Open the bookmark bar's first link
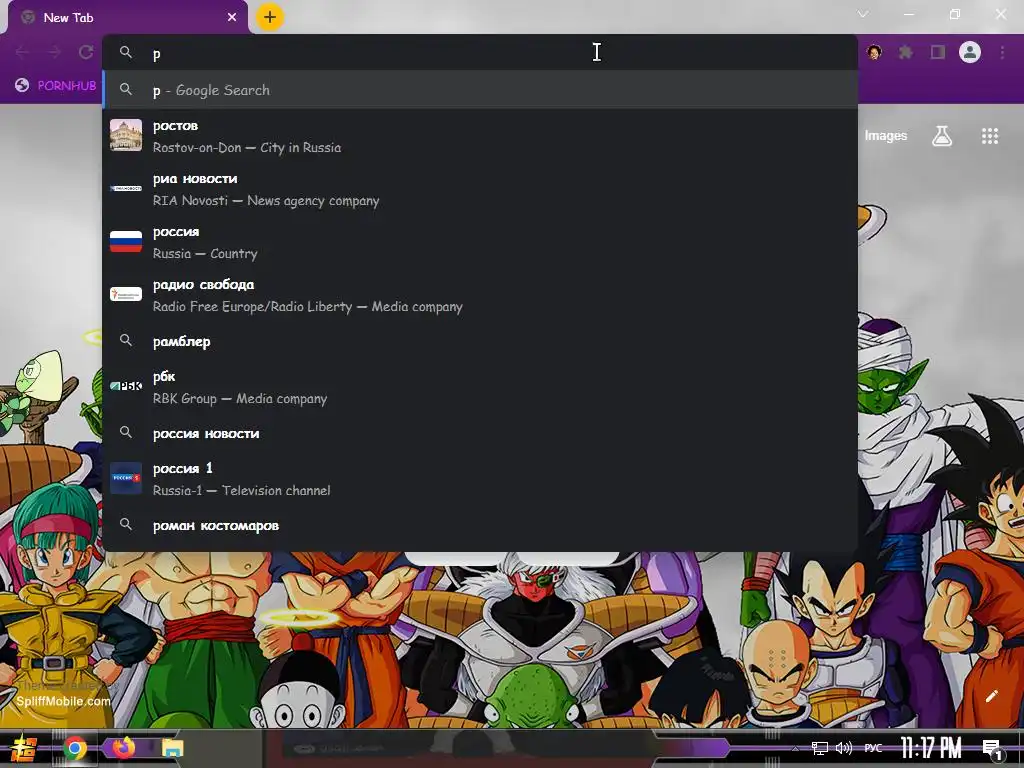 point(56,86)
